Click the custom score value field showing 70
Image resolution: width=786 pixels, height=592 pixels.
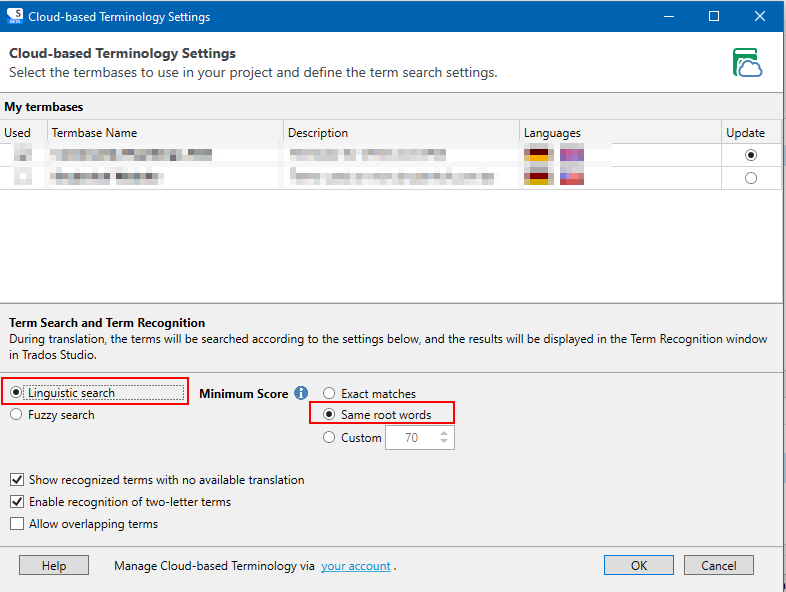tap(412, 438)
